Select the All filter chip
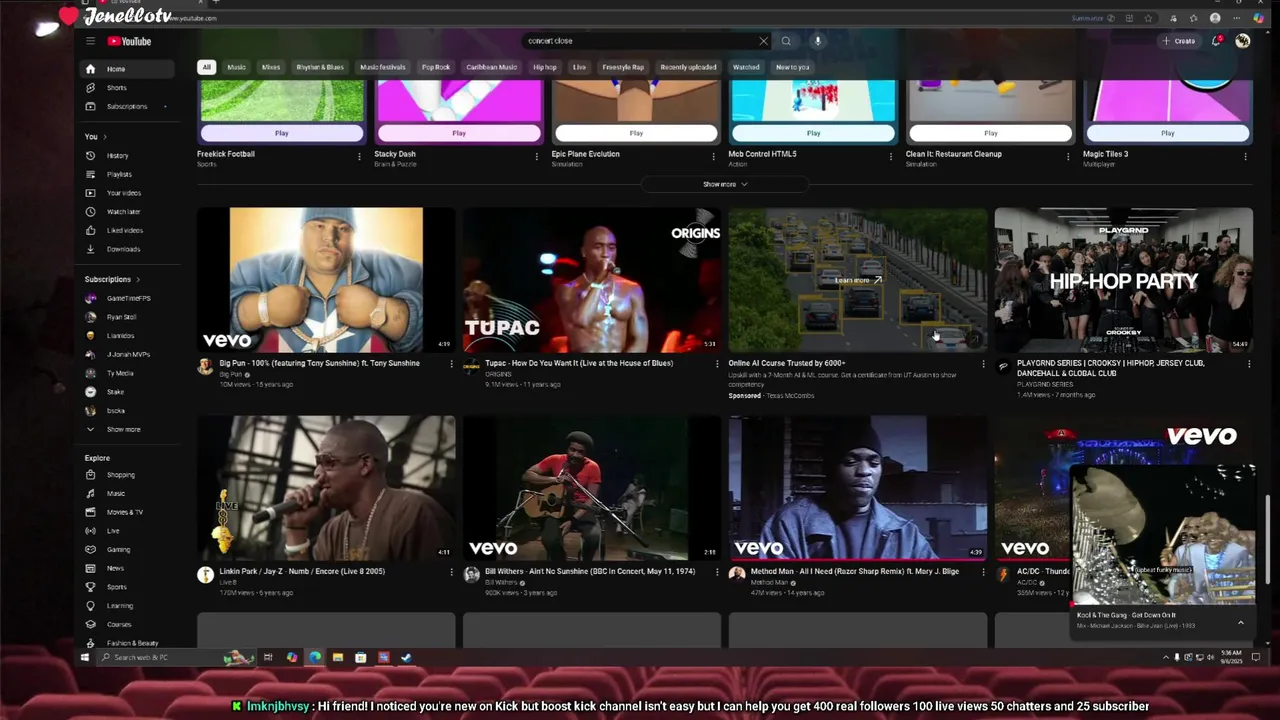Image resolution: width=1280 pixels, height=720 pixels. click(x=206, y=67)
